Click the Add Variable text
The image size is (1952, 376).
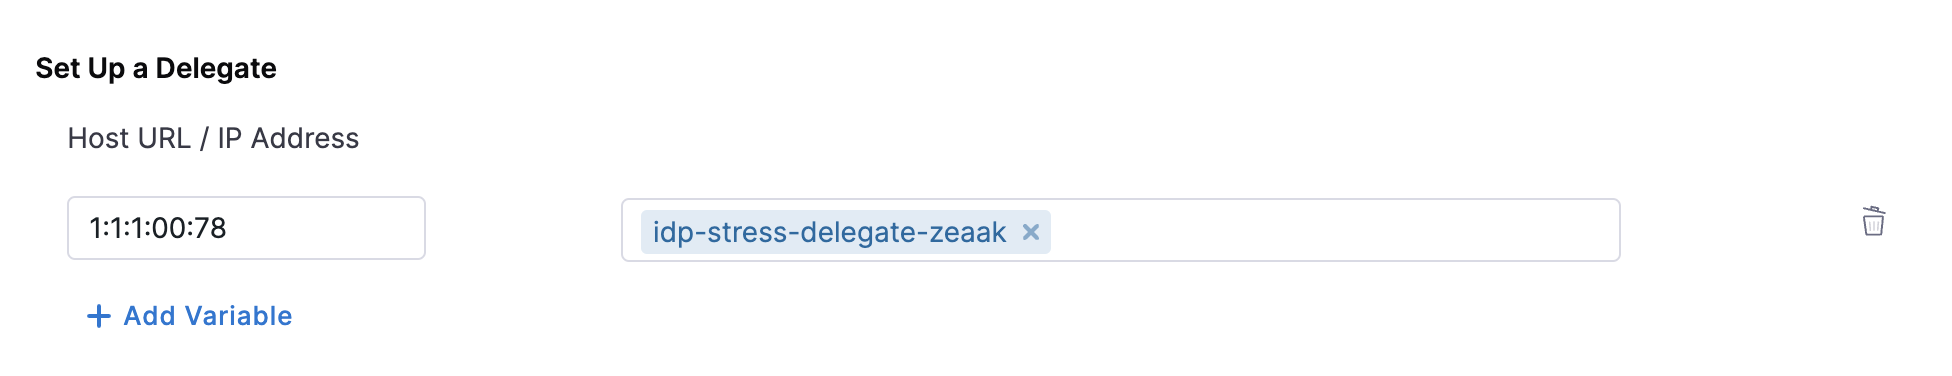point(208,316)
